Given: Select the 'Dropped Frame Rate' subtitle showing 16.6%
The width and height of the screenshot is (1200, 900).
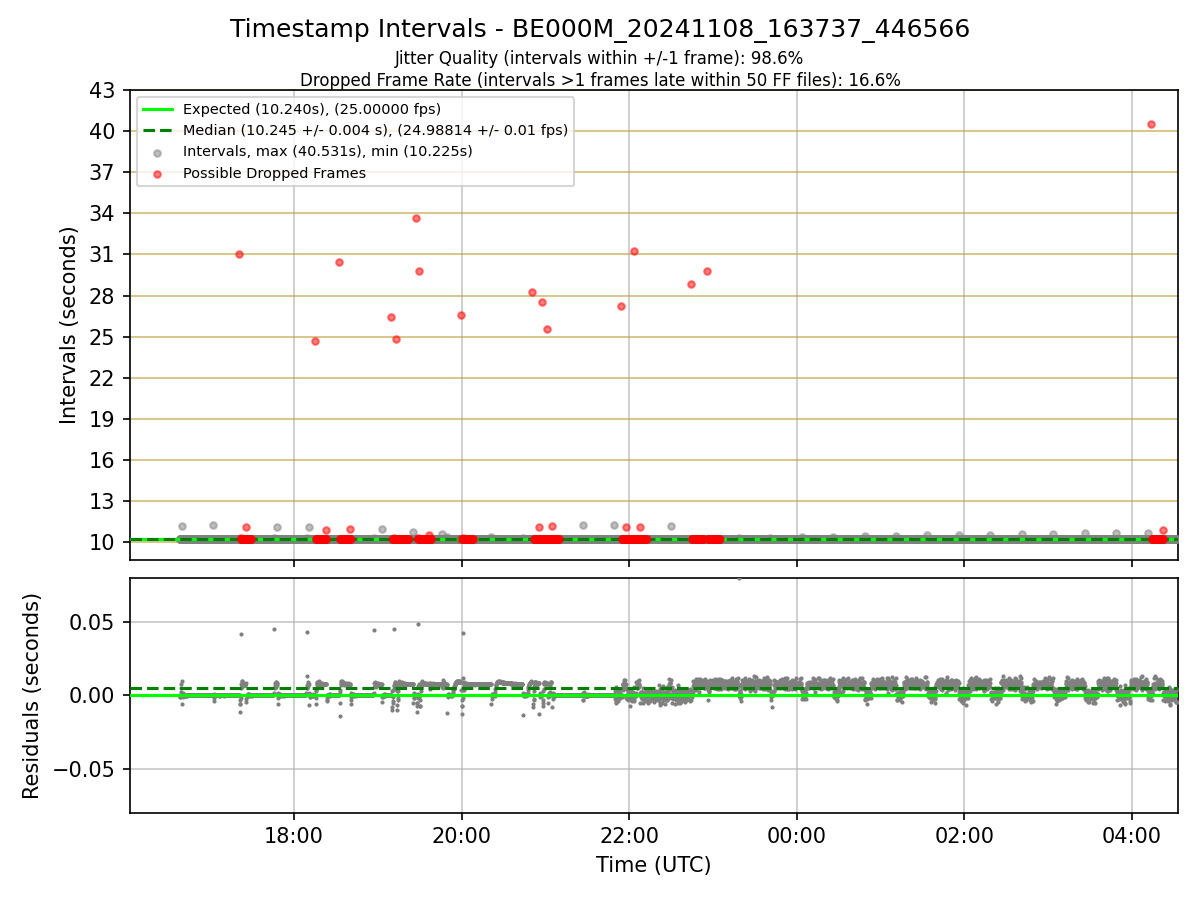Looking at the screenshot, I should (x=600, y=80).
